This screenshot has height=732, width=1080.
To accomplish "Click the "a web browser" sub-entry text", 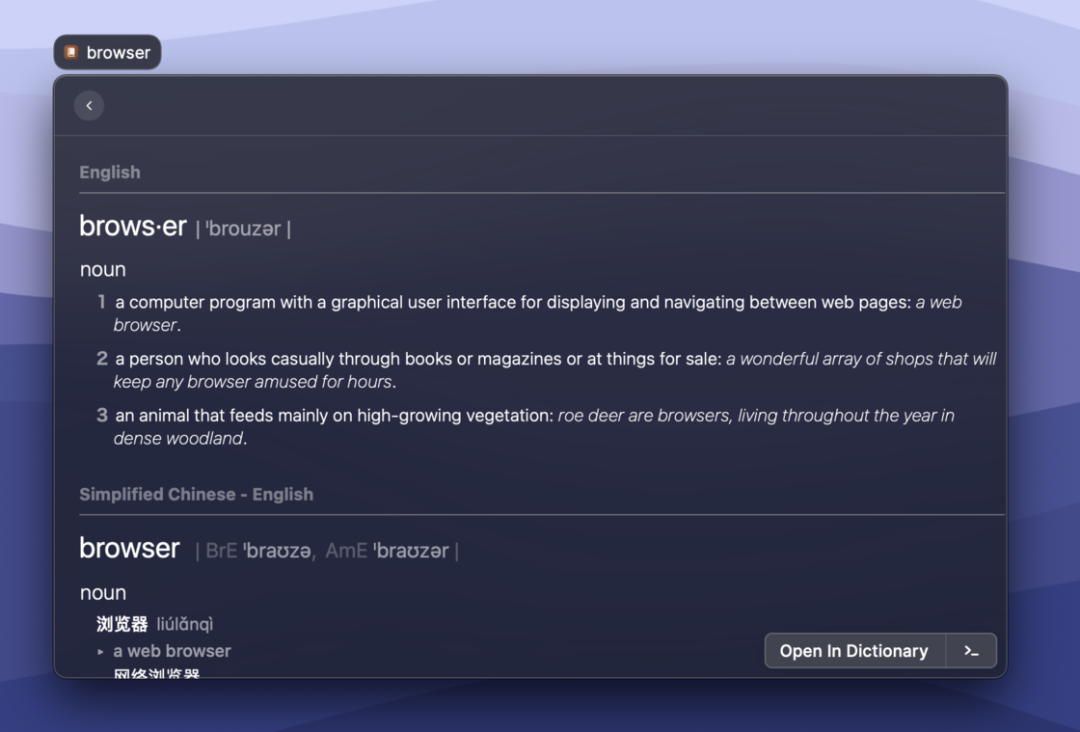I will 172,651.
